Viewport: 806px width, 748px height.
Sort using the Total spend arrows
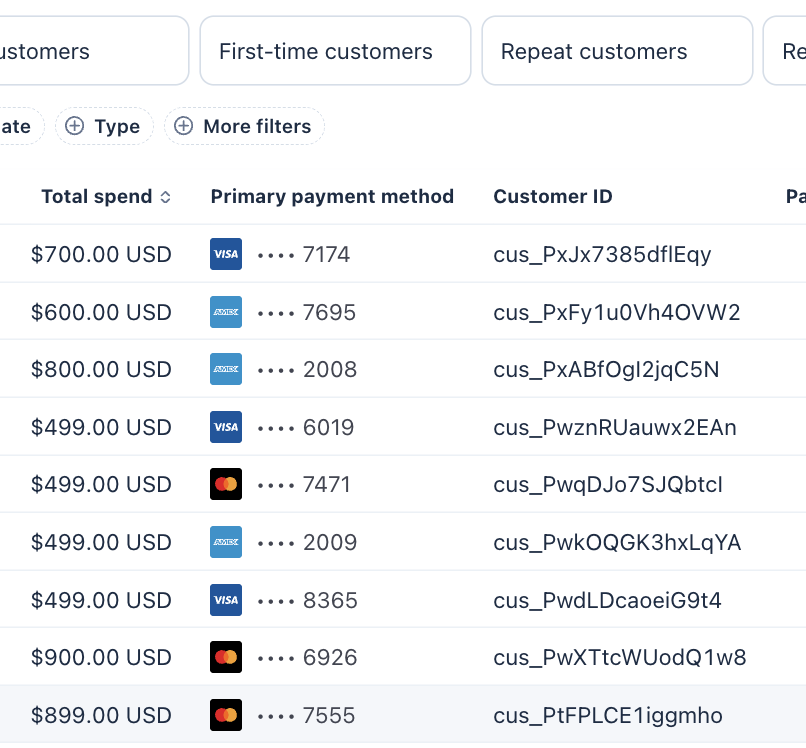click(165, 197)
